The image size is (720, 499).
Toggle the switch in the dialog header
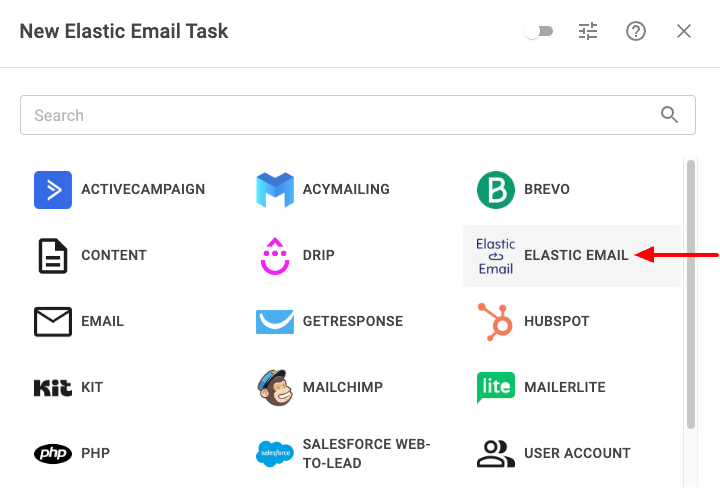(538, 31)
